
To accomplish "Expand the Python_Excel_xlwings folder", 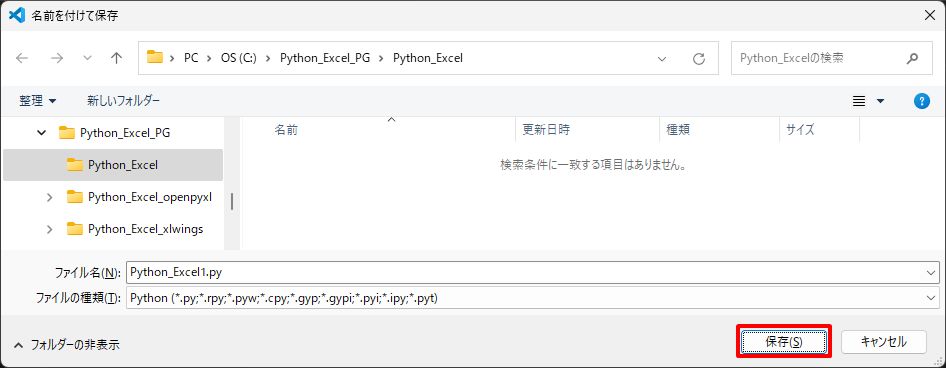I will [49, 229].
